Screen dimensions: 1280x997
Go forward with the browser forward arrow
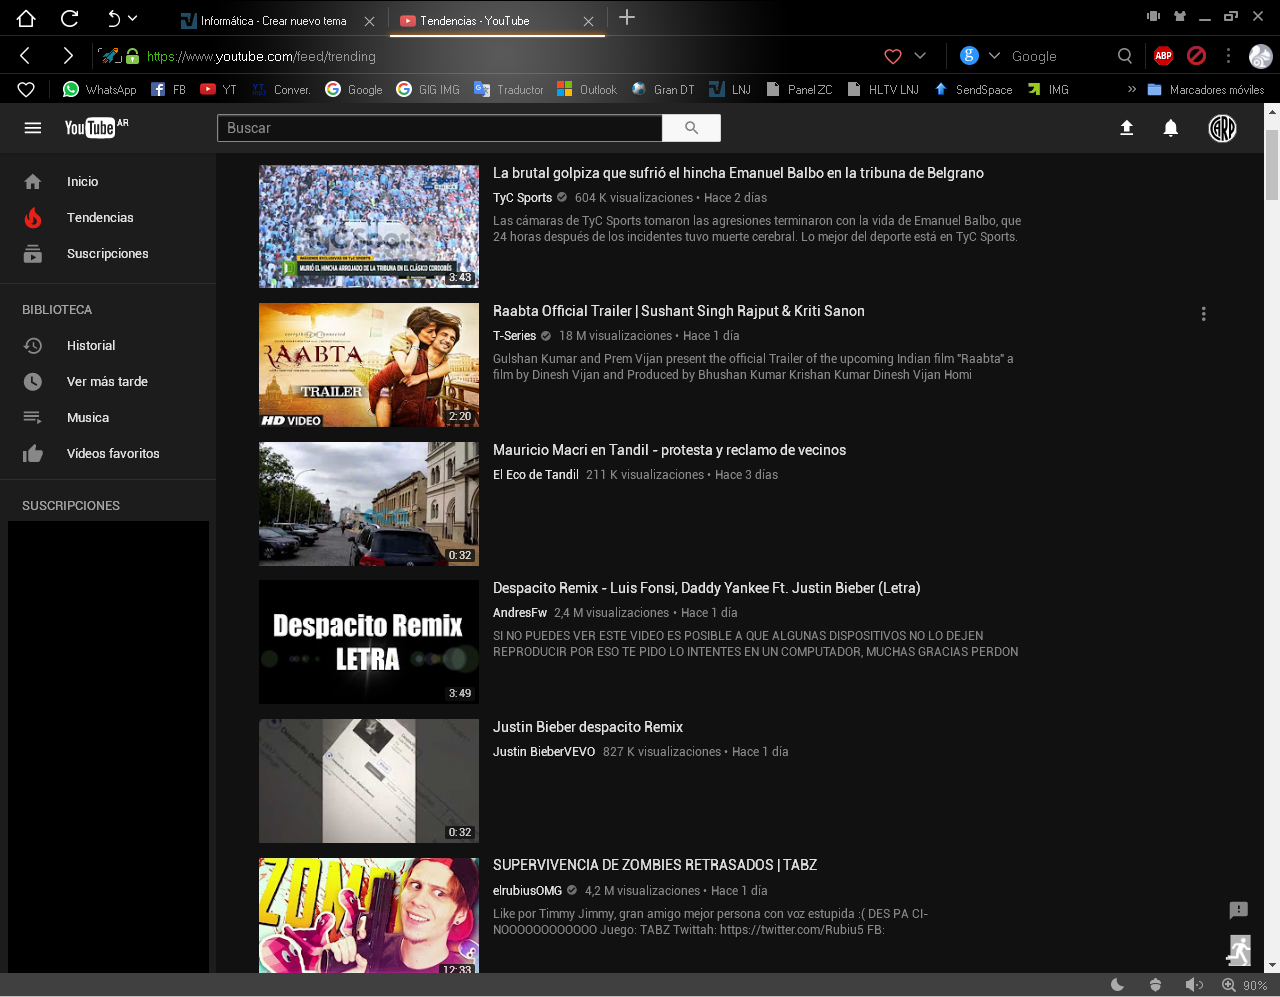click(68, 56)
